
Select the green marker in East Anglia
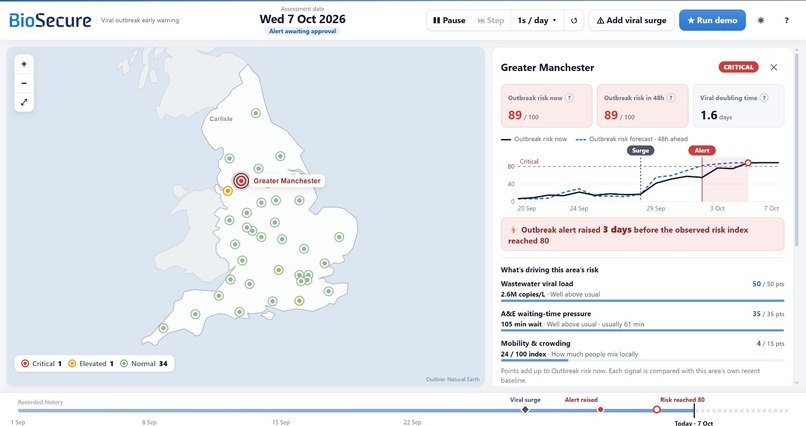[339, 237]
